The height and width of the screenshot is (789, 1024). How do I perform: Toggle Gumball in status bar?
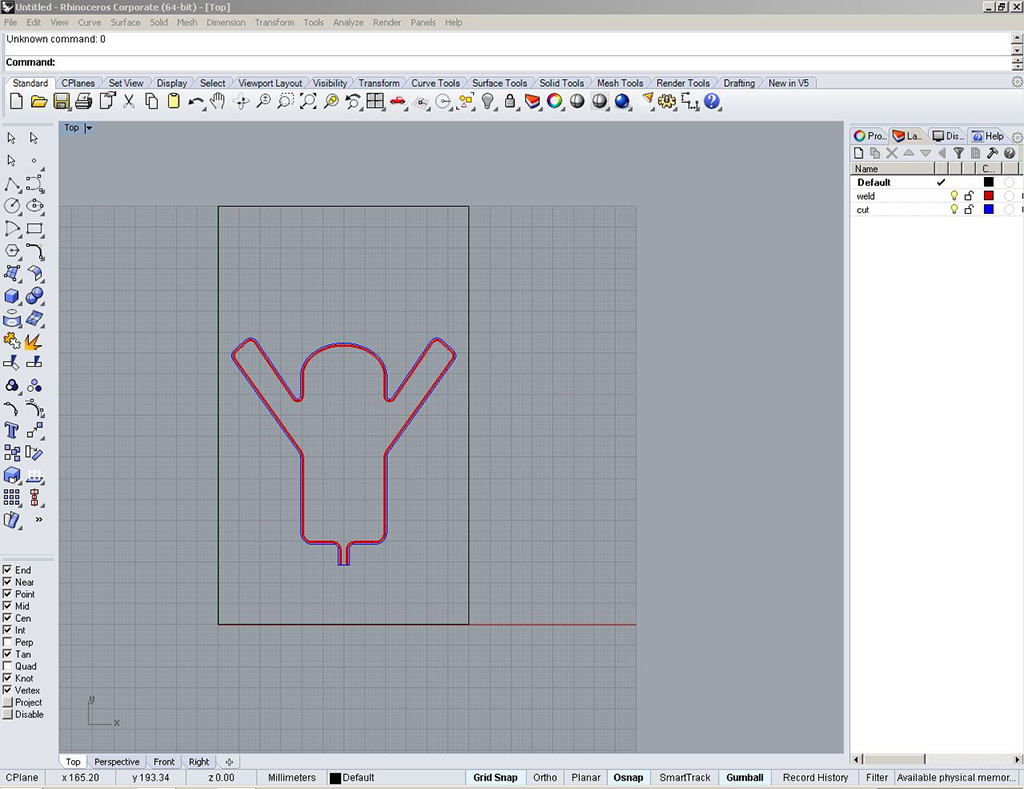coord(744,778)
